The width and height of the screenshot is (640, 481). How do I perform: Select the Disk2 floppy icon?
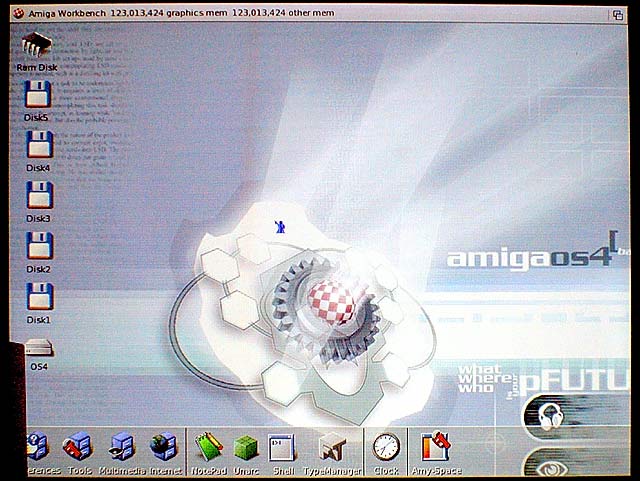click(x=39, y=245)
